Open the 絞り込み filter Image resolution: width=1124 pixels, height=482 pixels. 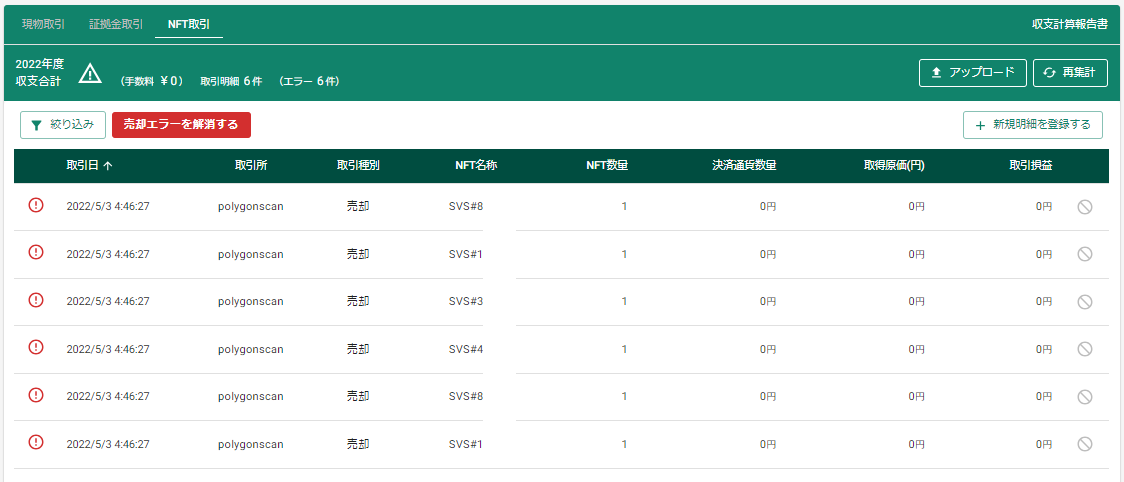pos(63,125)
